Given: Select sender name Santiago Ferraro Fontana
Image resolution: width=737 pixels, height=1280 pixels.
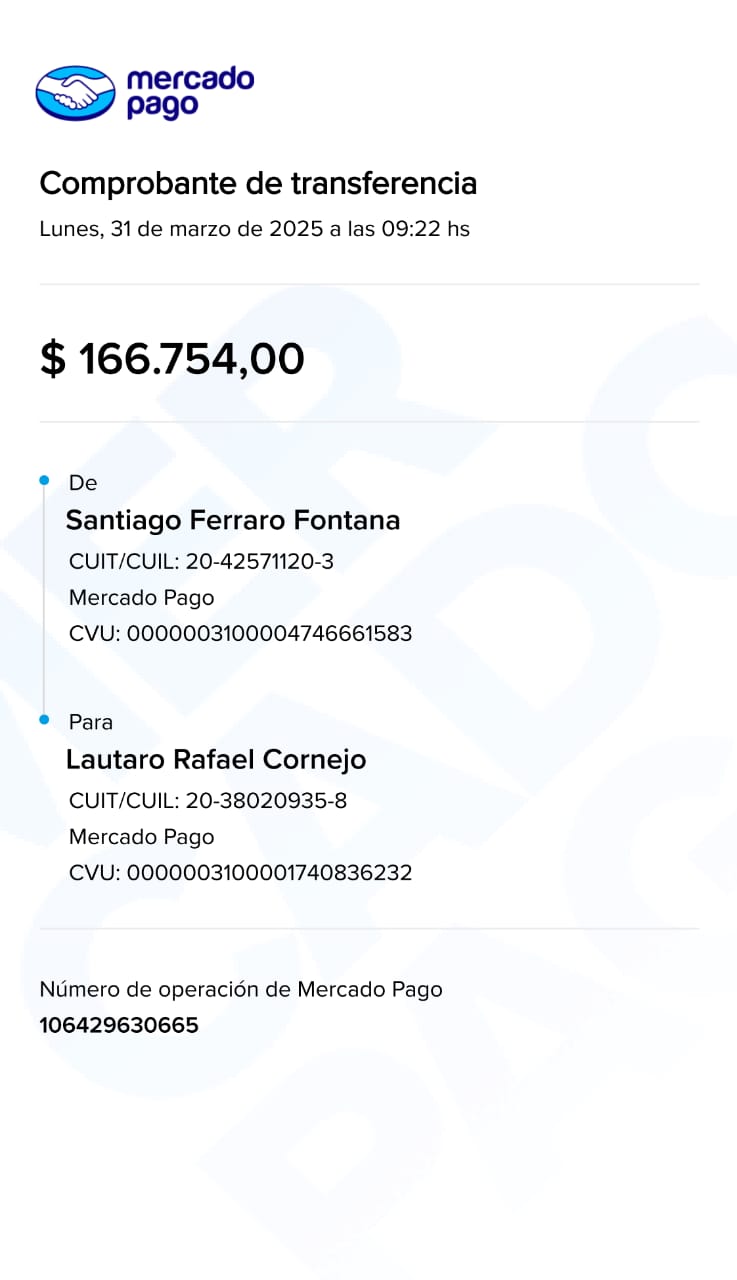Looking at the screenshot, I should 233,521.
